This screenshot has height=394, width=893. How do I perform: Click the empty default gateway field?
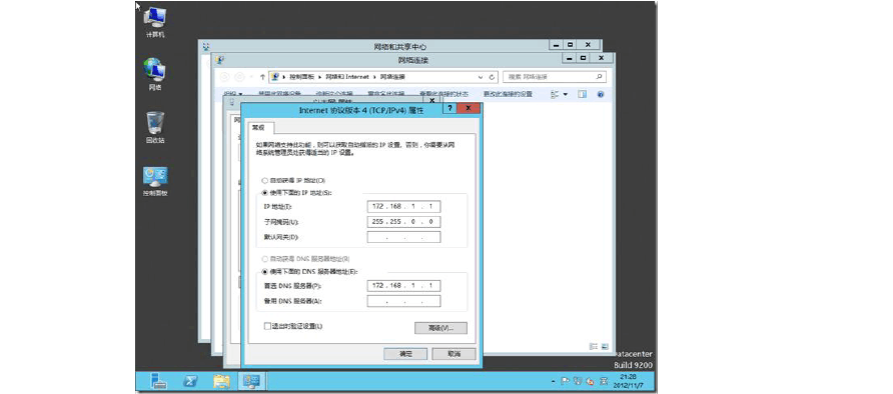pos(404,237)
